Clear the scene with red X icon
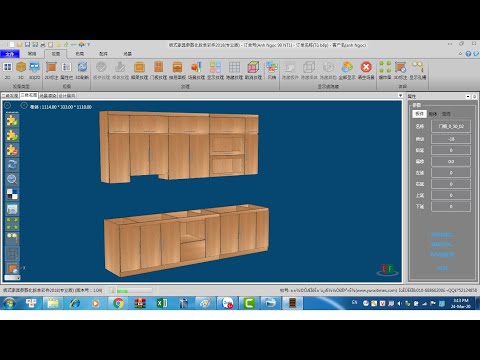Image resolution: width=480 pixels, height=360 pixels. [366, 70]
